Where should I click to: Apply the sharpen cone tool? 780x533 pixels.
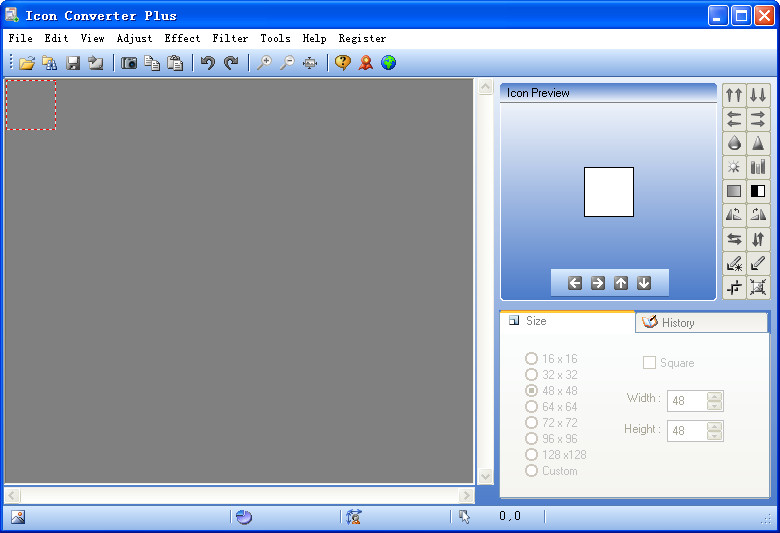(x=758, y=143)
